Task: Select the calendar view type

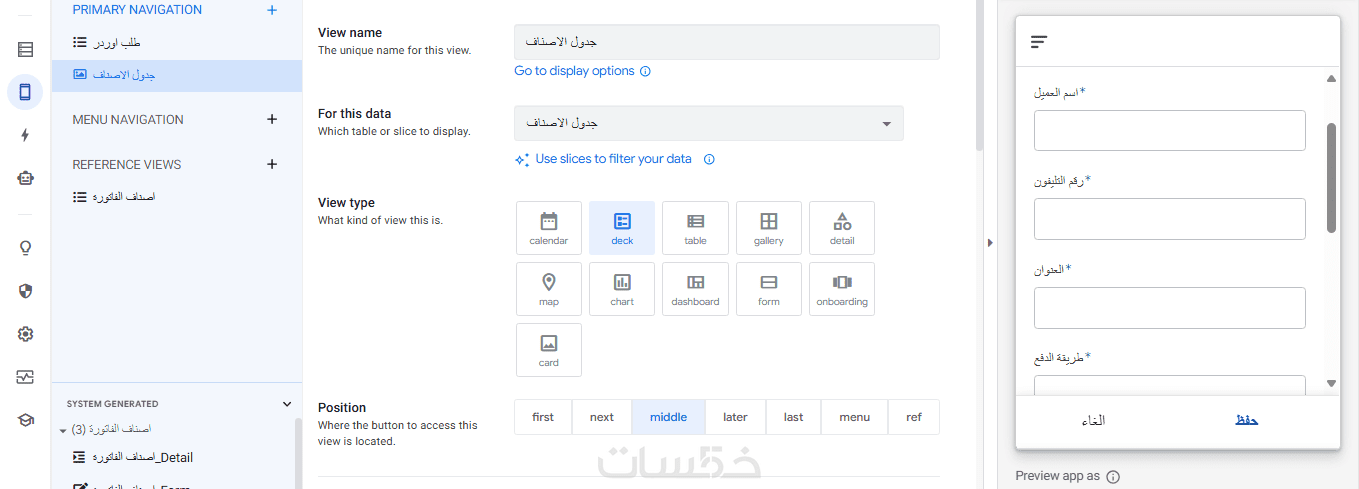Action: click(548, 228)
